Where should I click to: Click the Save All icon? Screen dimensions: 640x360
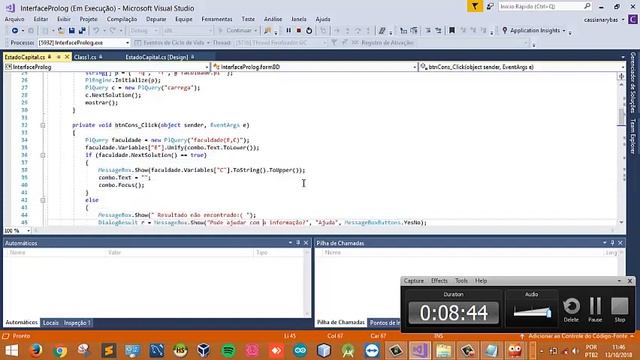point(82,31)
